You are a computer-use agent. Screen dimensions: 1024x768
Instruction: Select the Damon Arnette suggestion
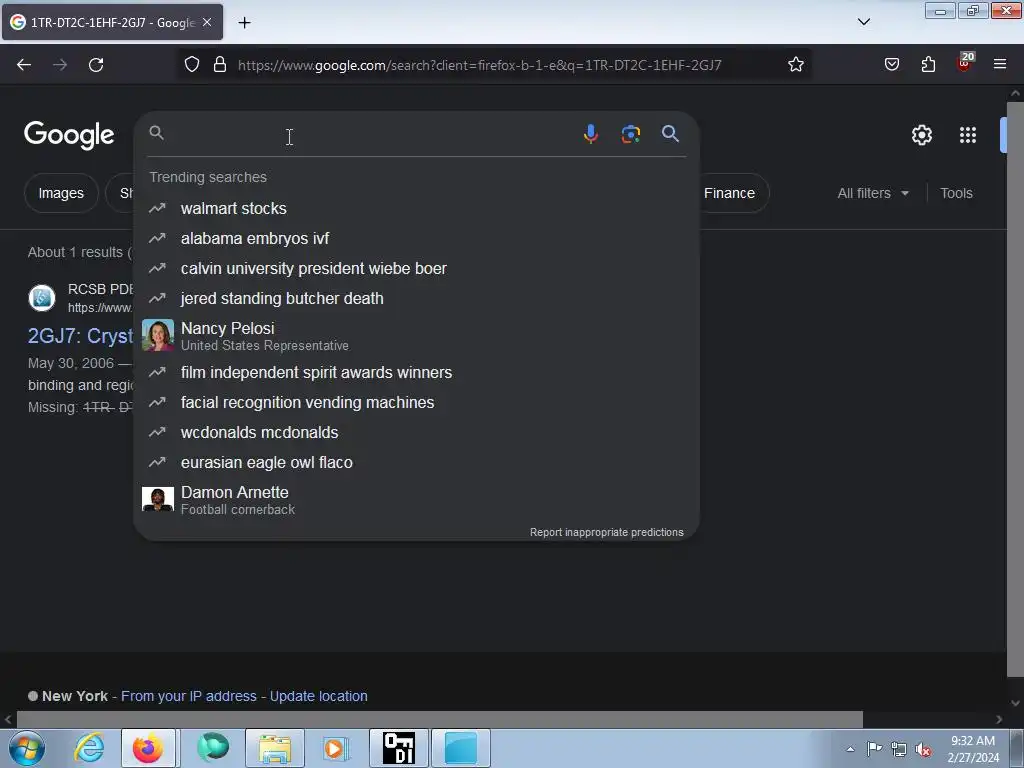416,500
